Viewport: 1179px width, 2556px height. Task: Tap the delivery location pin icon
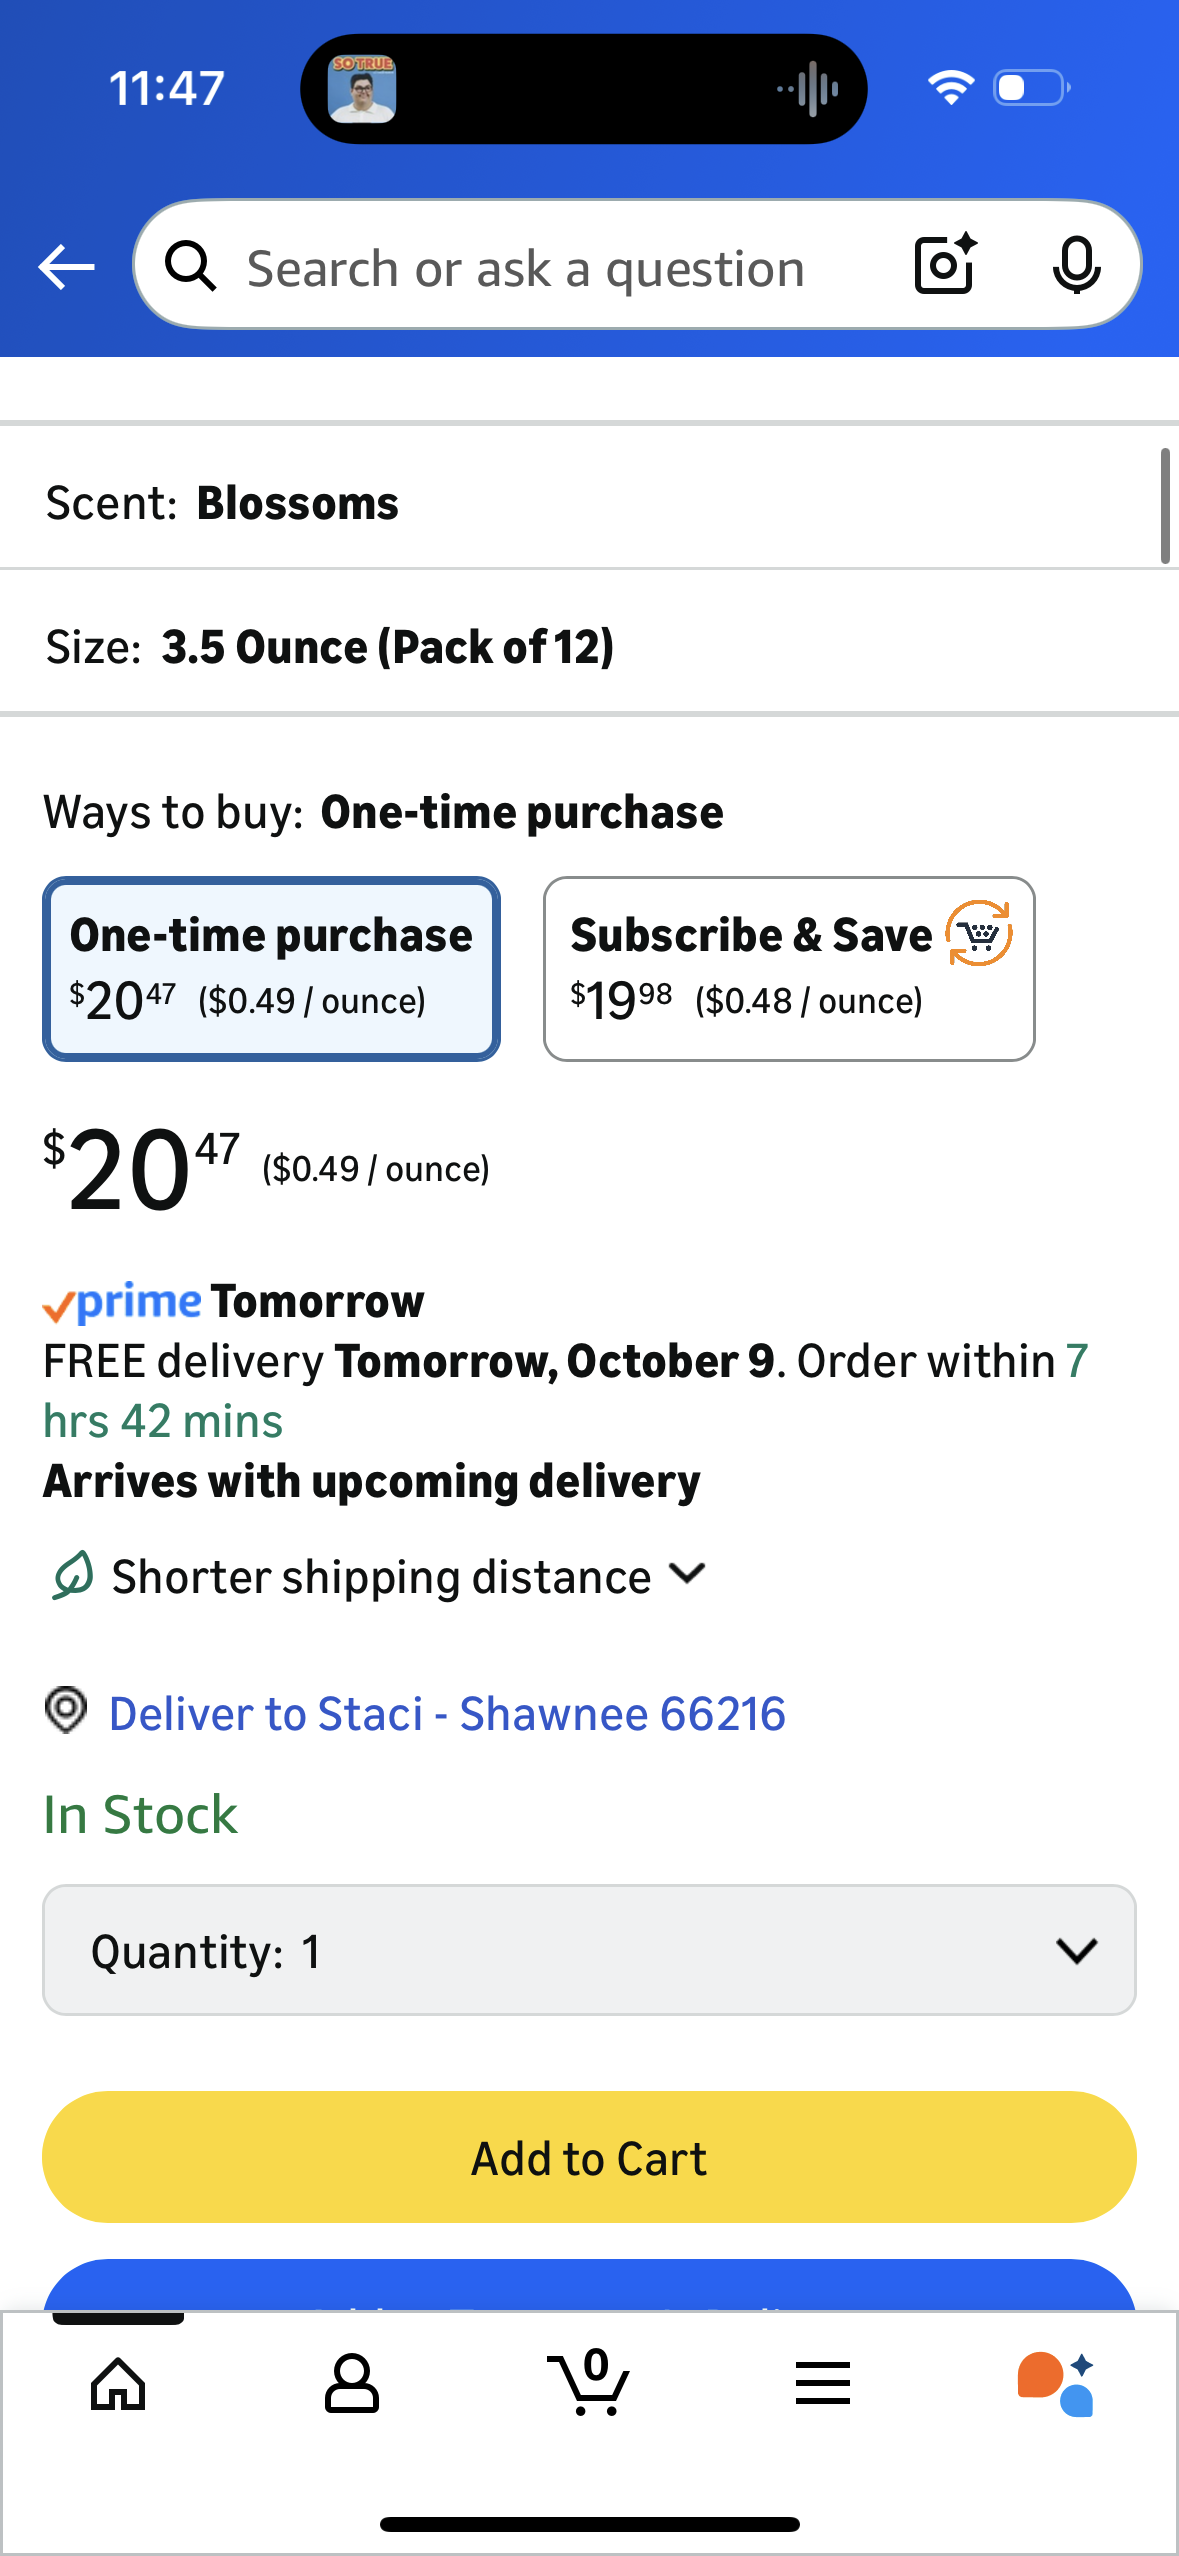click(66, 1711)
